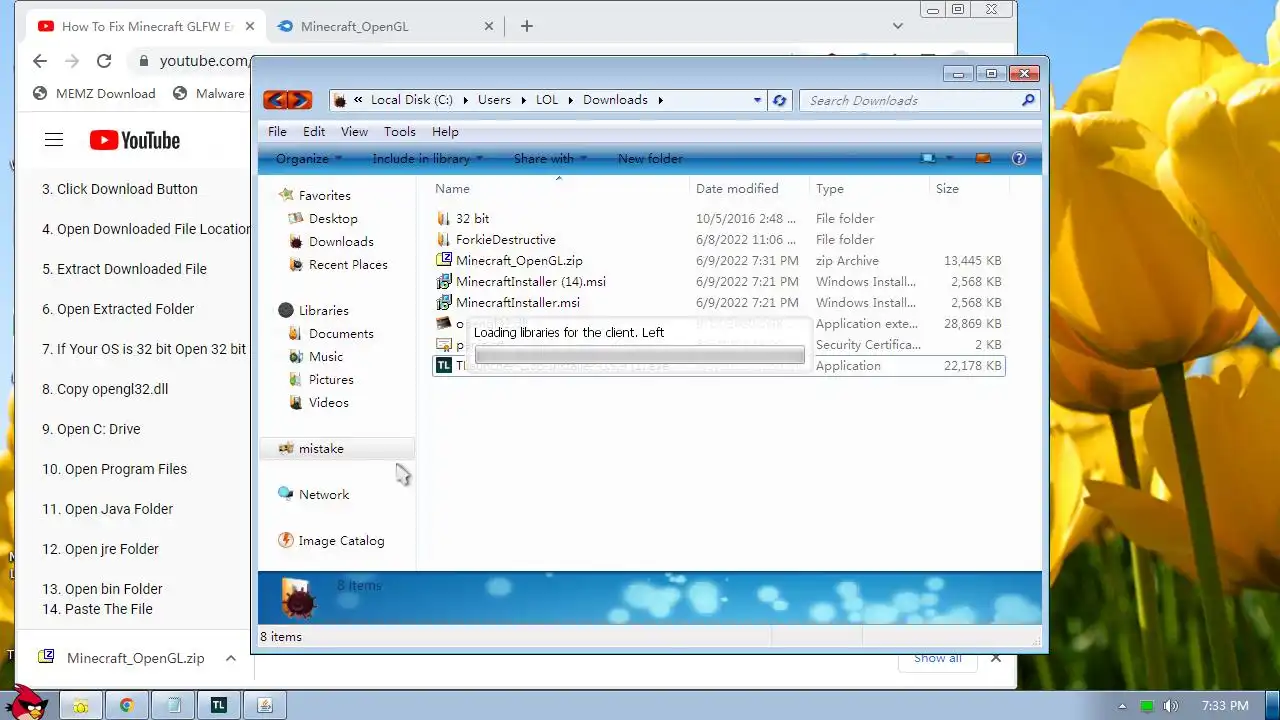Expand Minecraft_OpenGL.zip download options chevron

pos(231,658)
